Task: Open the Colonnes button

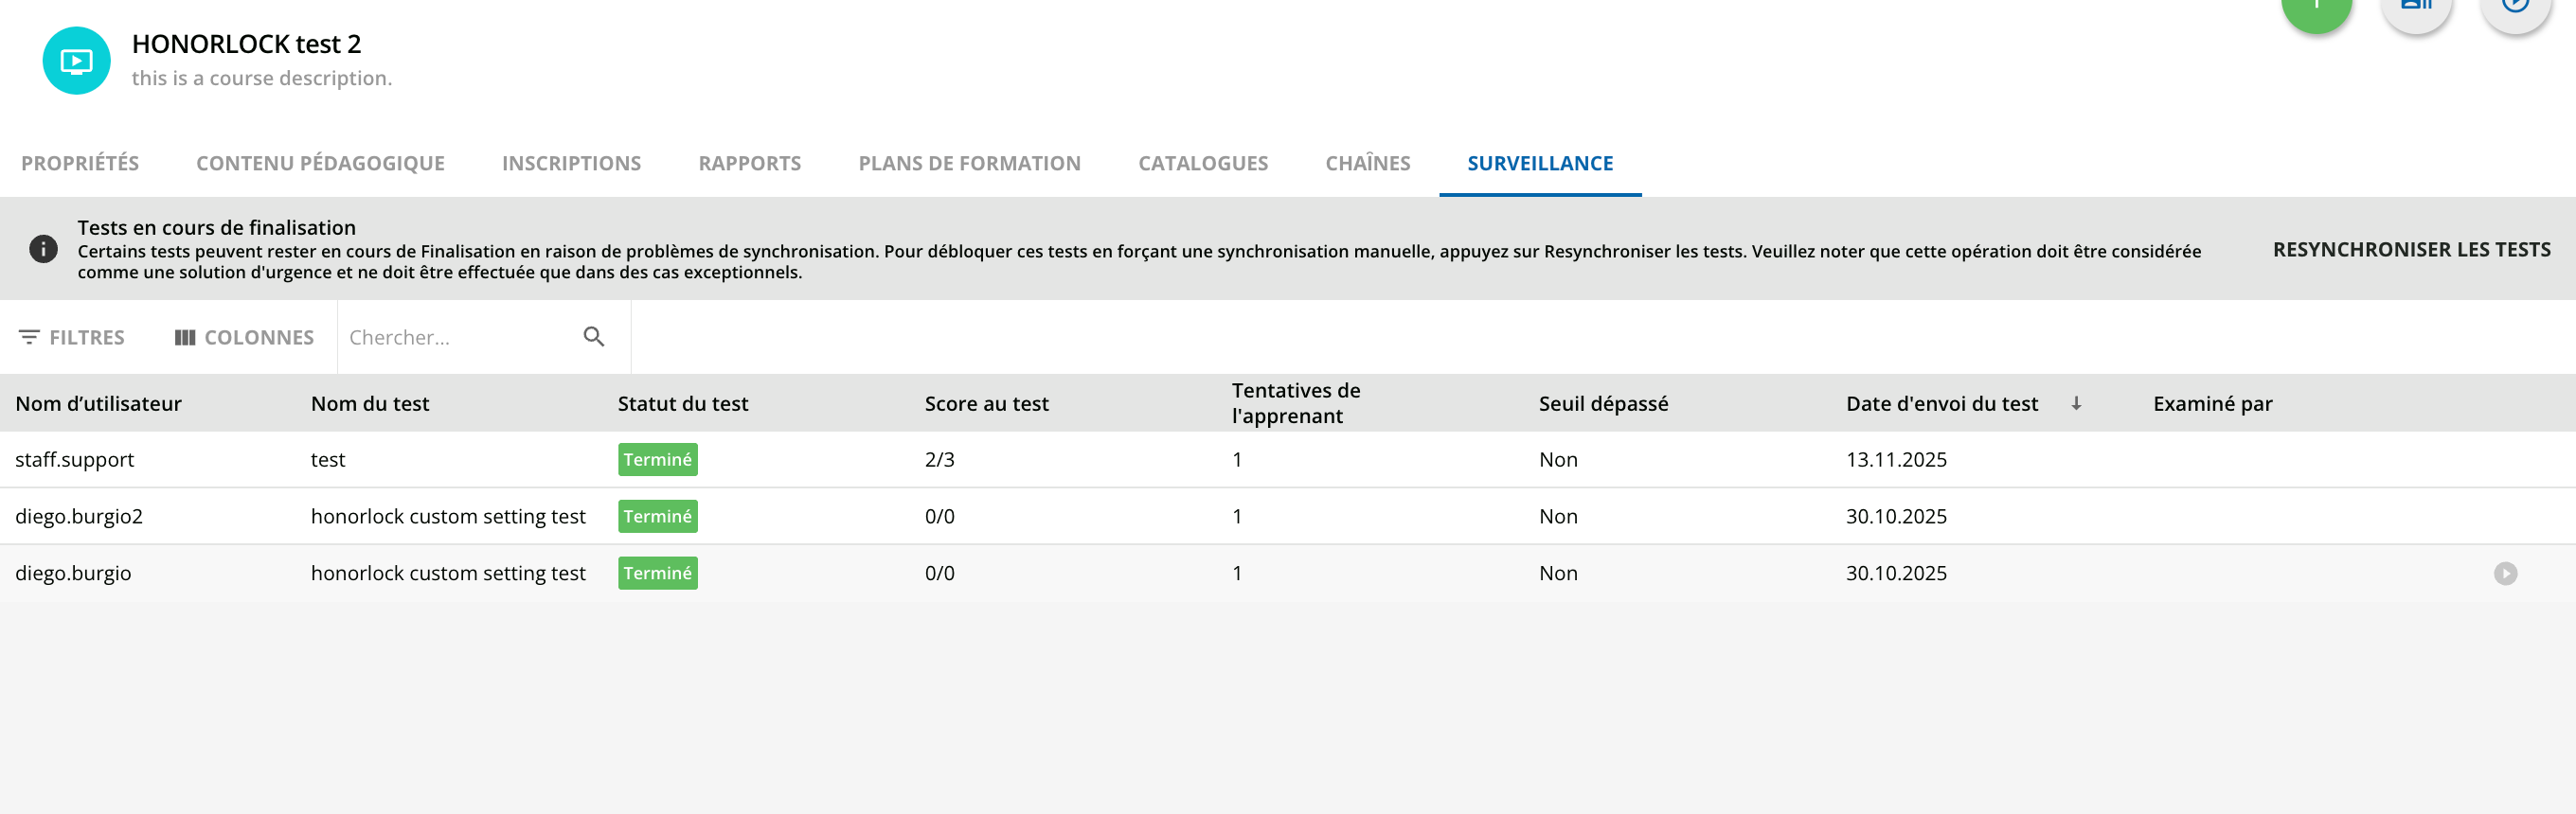Action: coord(244,337)
